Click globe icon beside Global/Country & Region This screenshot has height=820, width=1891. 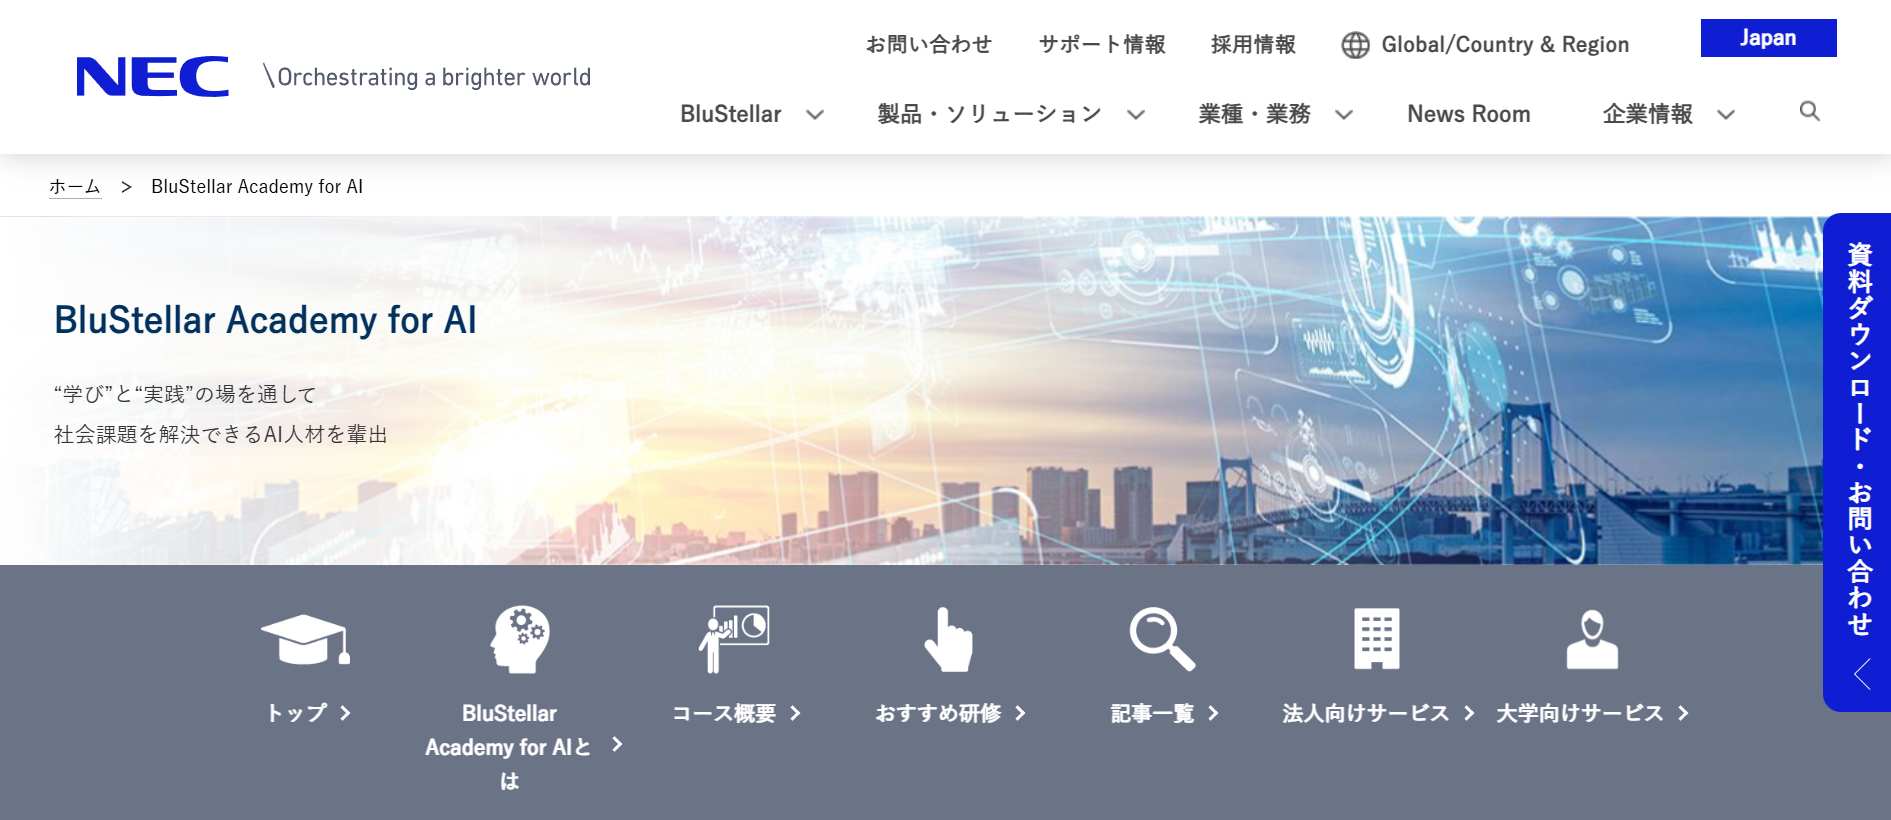tap(1355, 45)
